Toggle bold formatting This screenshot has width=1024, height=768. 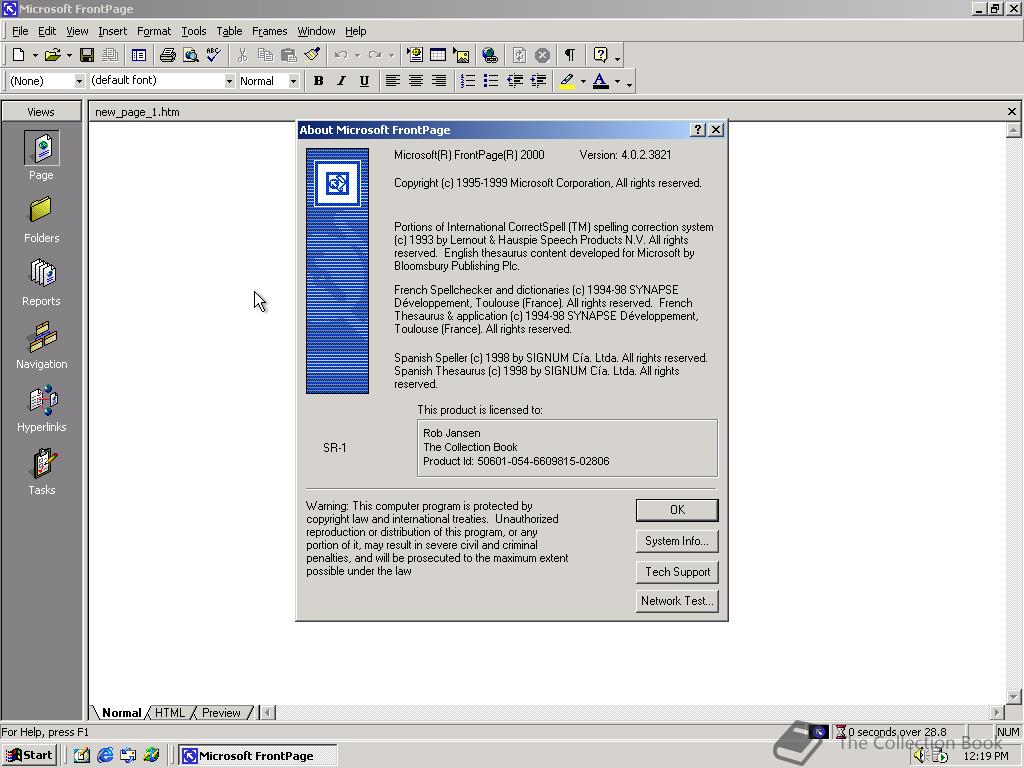pos(318,81)
